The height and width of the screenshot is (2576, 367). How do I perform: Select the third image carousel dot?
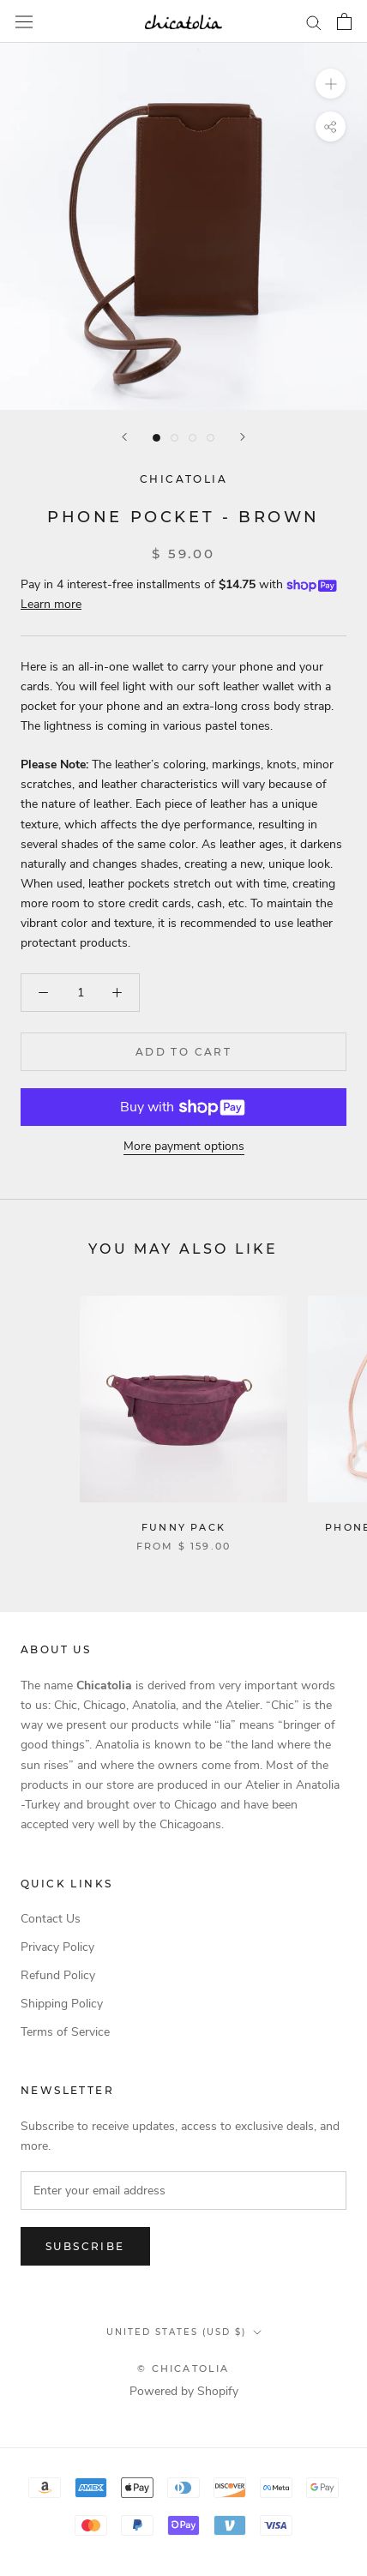(x=193, y=438)
